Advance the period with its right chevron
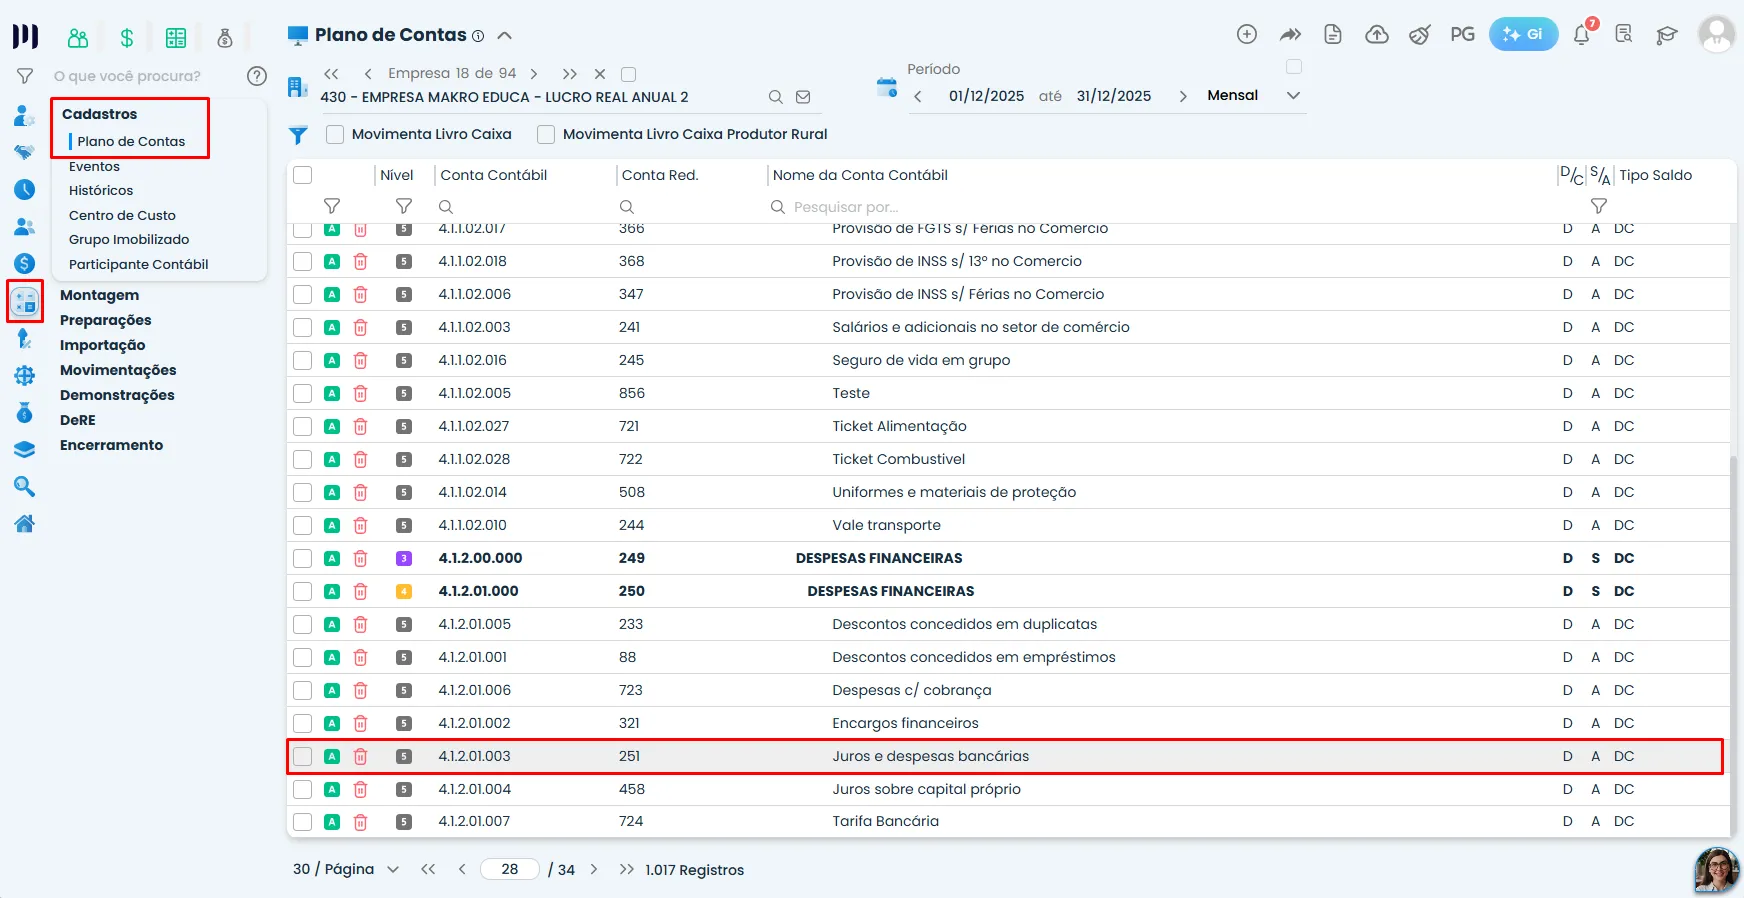Viewport: 1744px width, 898px height. pos(1183,96)
